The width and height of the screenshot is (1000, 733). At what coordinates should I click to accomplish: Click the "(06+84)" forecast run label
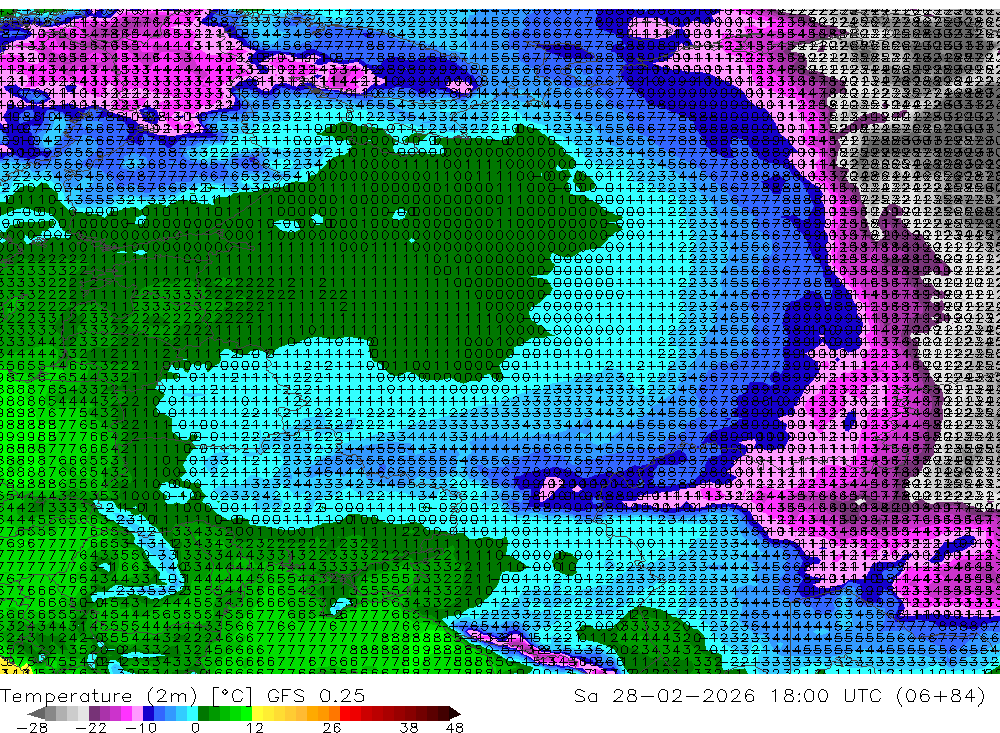pos(941,695)
